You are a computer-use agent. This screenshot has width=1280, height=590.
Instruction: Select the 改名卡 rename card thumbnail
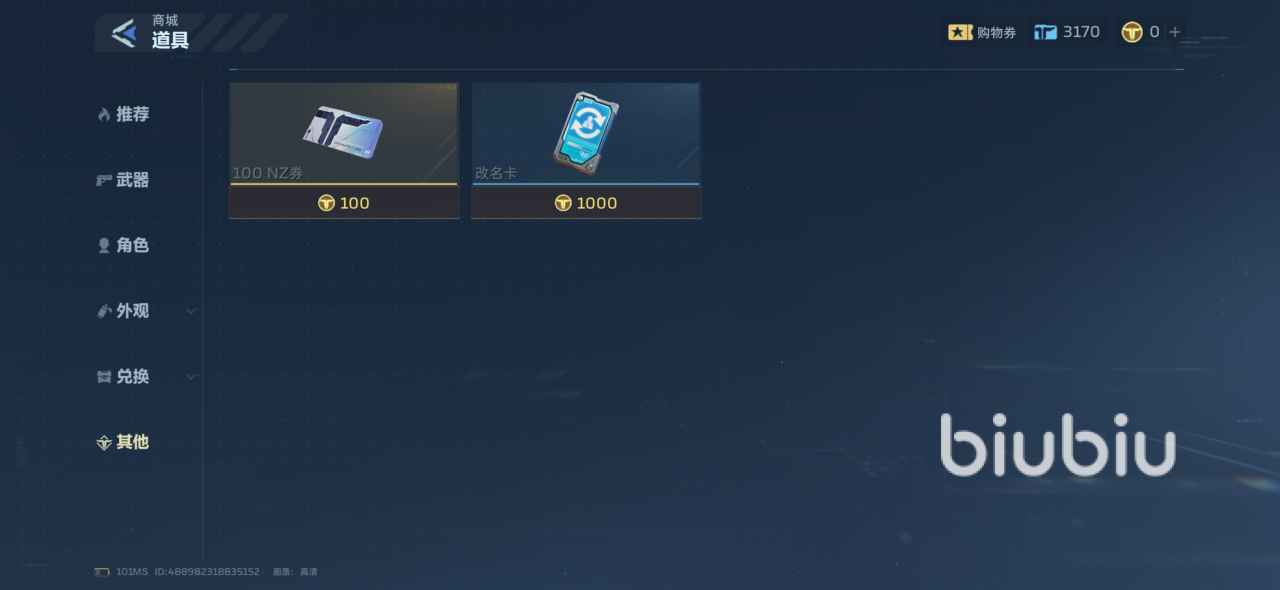click(586, 134)
